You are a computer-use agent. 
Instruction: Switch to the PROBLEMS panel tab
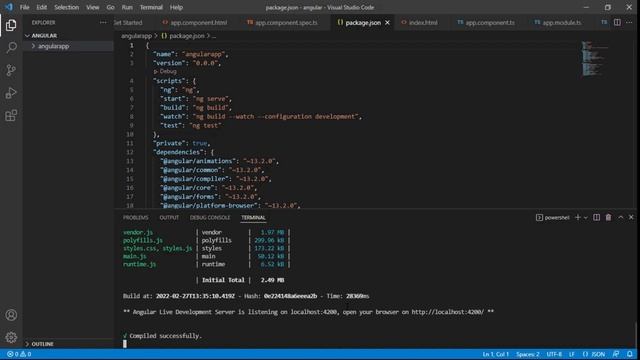[136, 218]
